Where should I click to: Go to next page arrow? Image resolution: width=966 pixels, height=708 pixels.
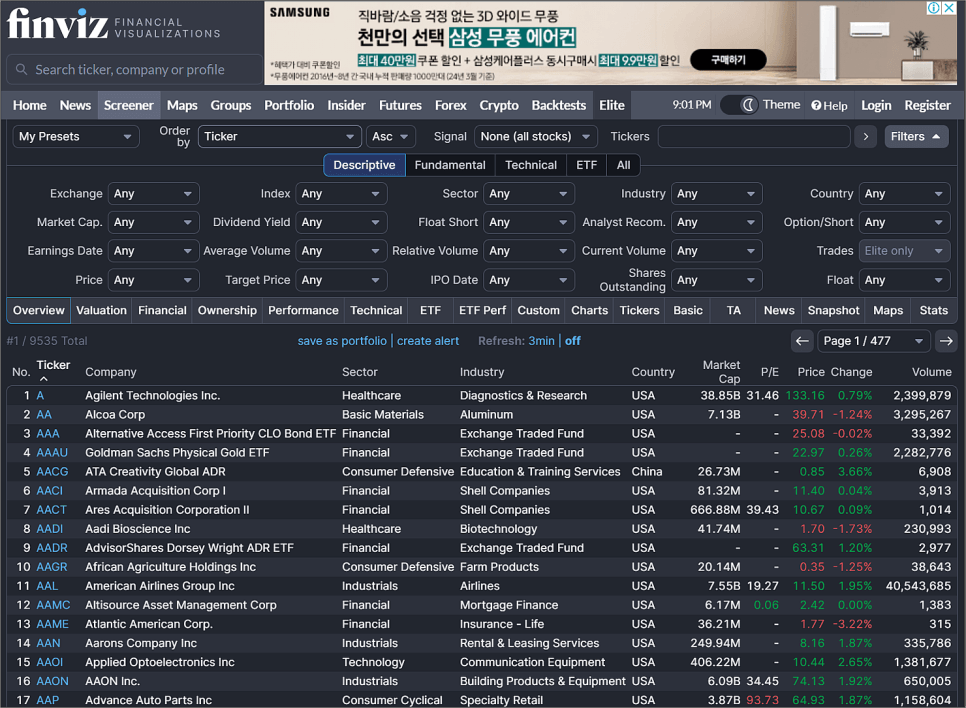[946, 341]
